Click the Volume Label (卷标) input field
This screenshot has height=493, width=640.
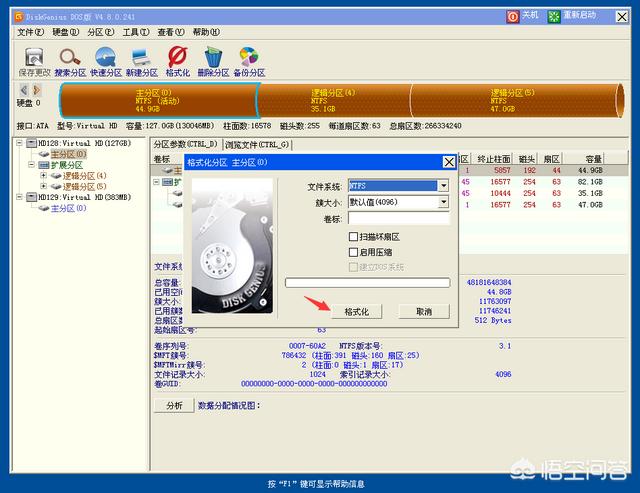click(x=398, y=218)
